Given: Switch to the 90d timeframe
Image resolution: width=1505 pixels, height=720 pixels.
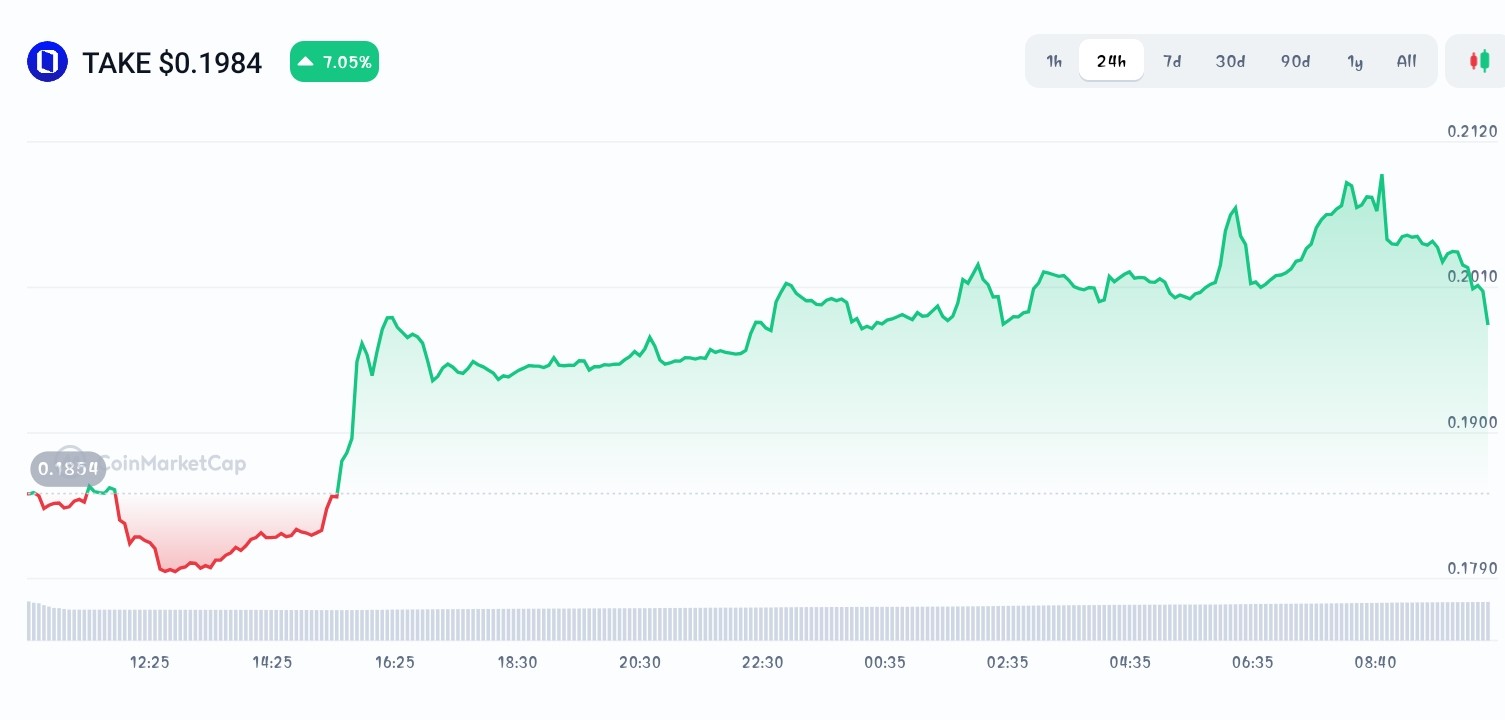Looking at the screenshot, I should pyautogui.click(x=1294, y=61).
